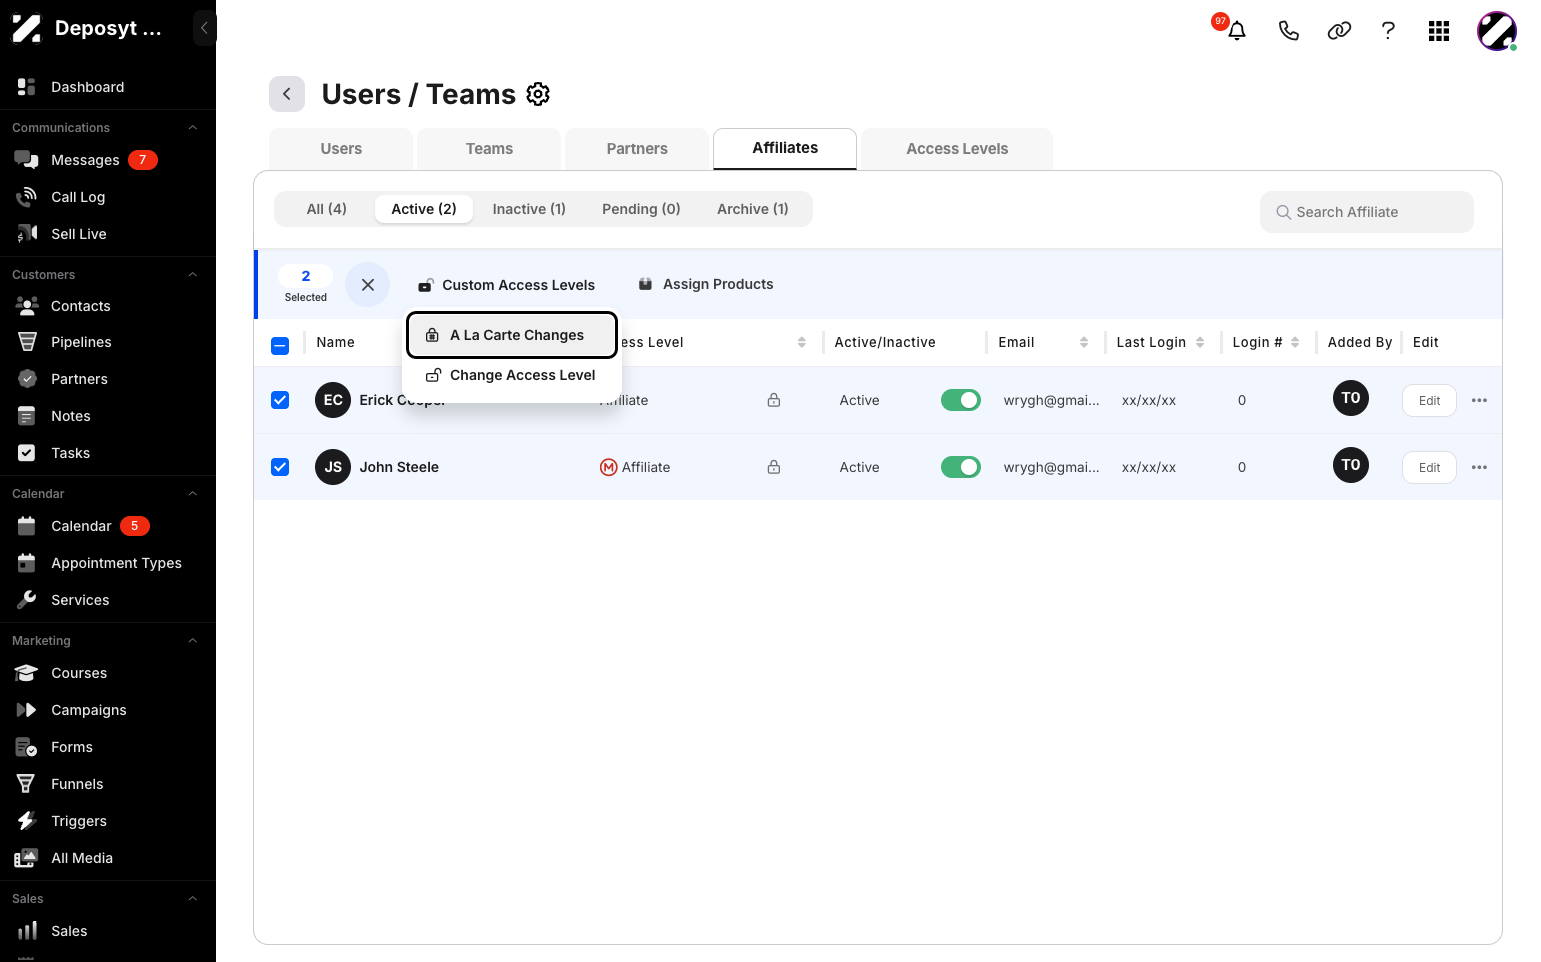Sort by the Email column

[x=1084, y=342]
